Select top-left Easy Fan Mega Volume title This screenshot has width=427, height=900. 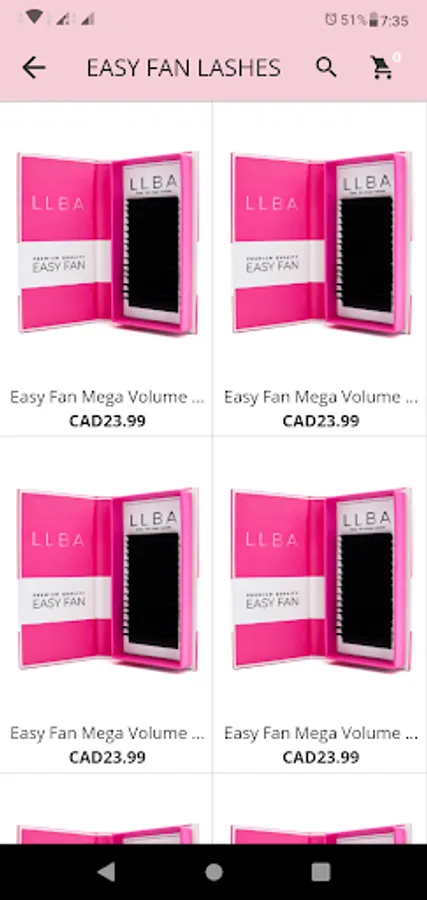[x=107, y=397]
